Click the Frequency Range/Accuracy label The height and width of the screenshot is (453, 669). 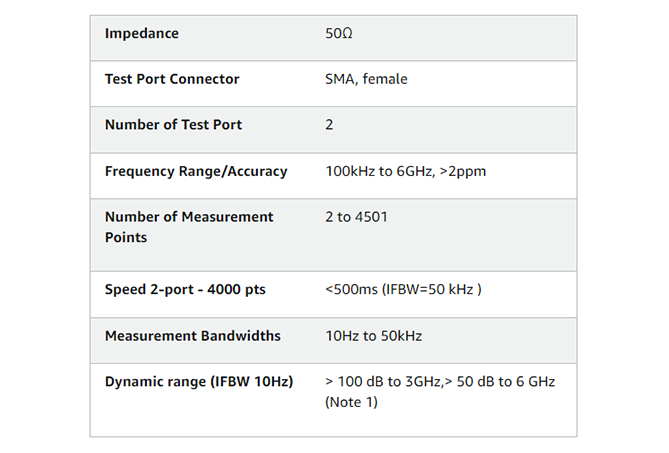pos(196,171)
